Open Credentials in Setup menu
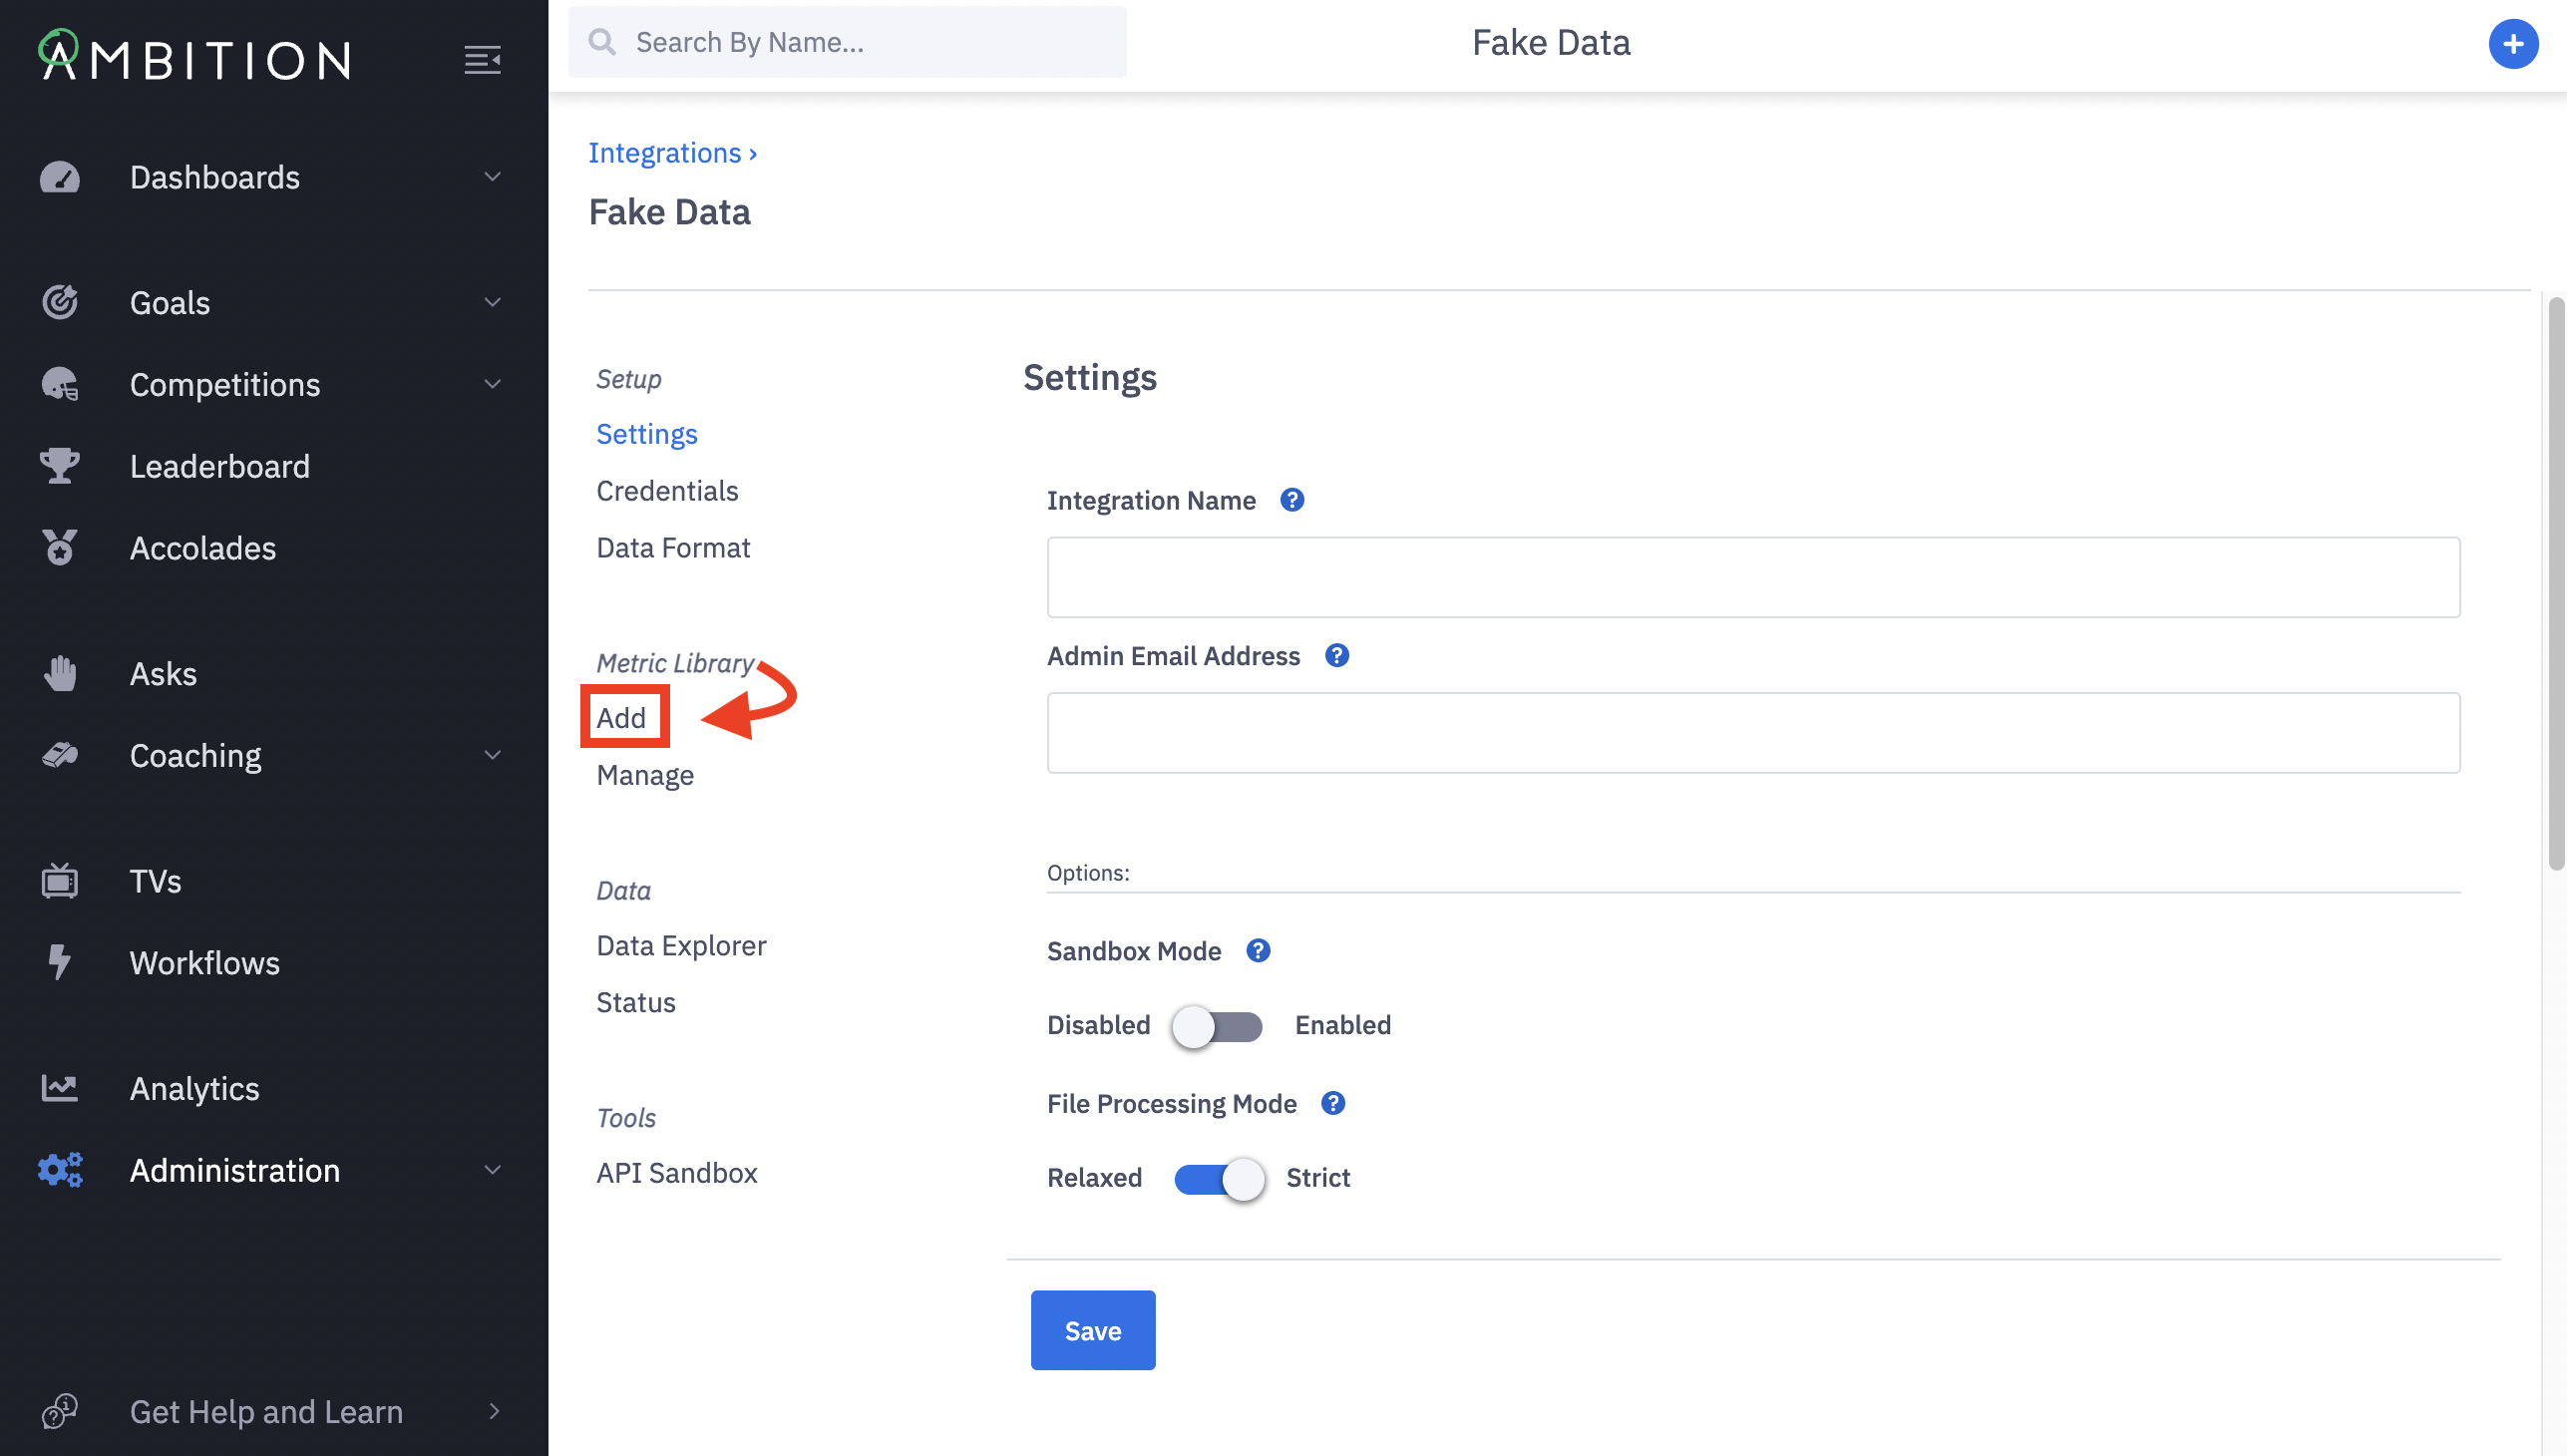The width and height of the screenshot is (2567, 1456). click(667, 491)
